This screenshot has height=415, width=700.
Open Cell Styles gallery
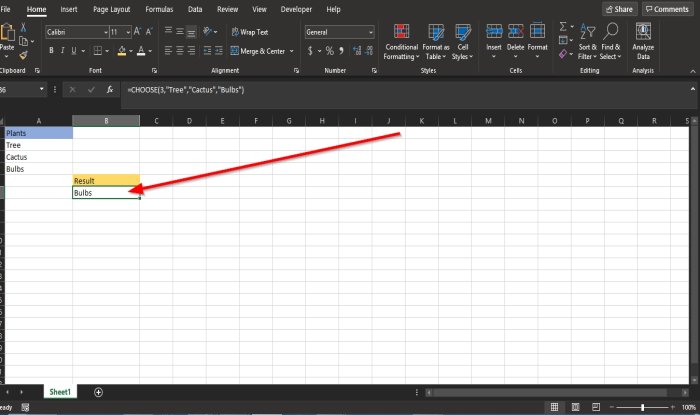[x=462, y=42]
